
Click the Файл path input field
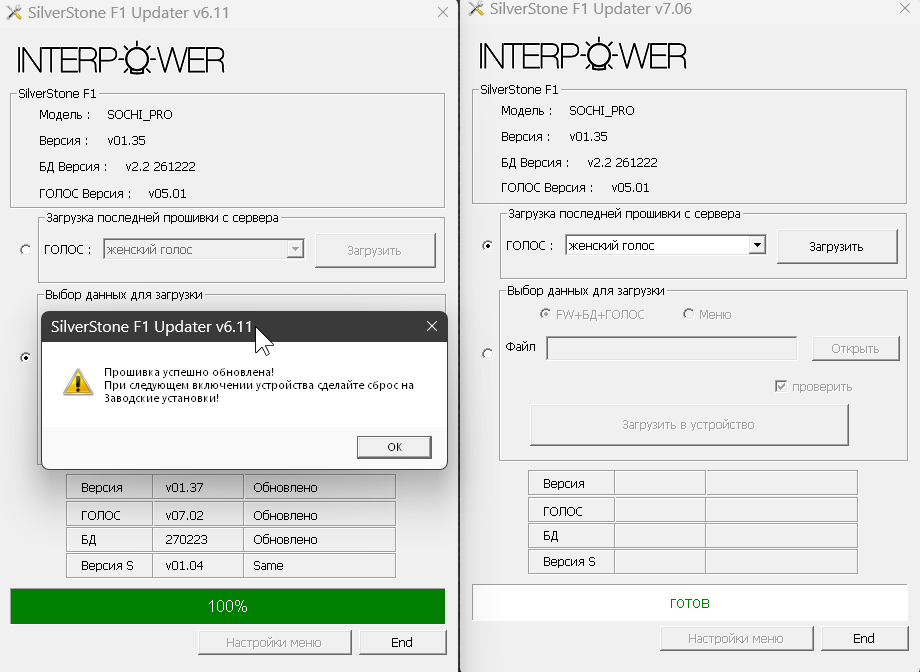(x=671, y=348)
